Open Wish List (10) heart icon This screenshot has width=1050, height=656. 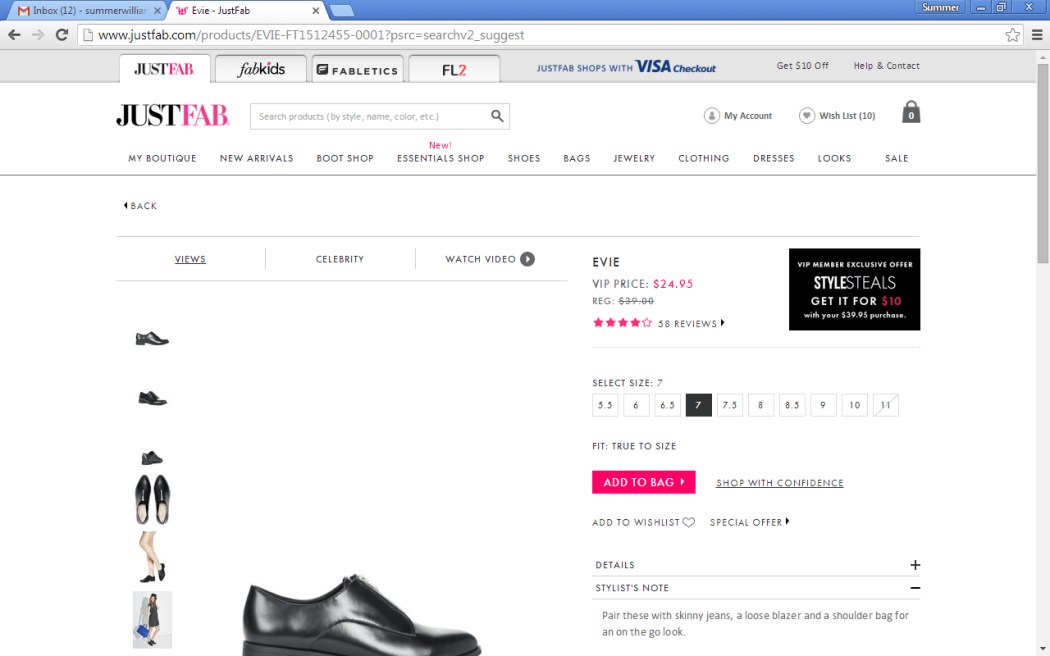coord(806,115)
